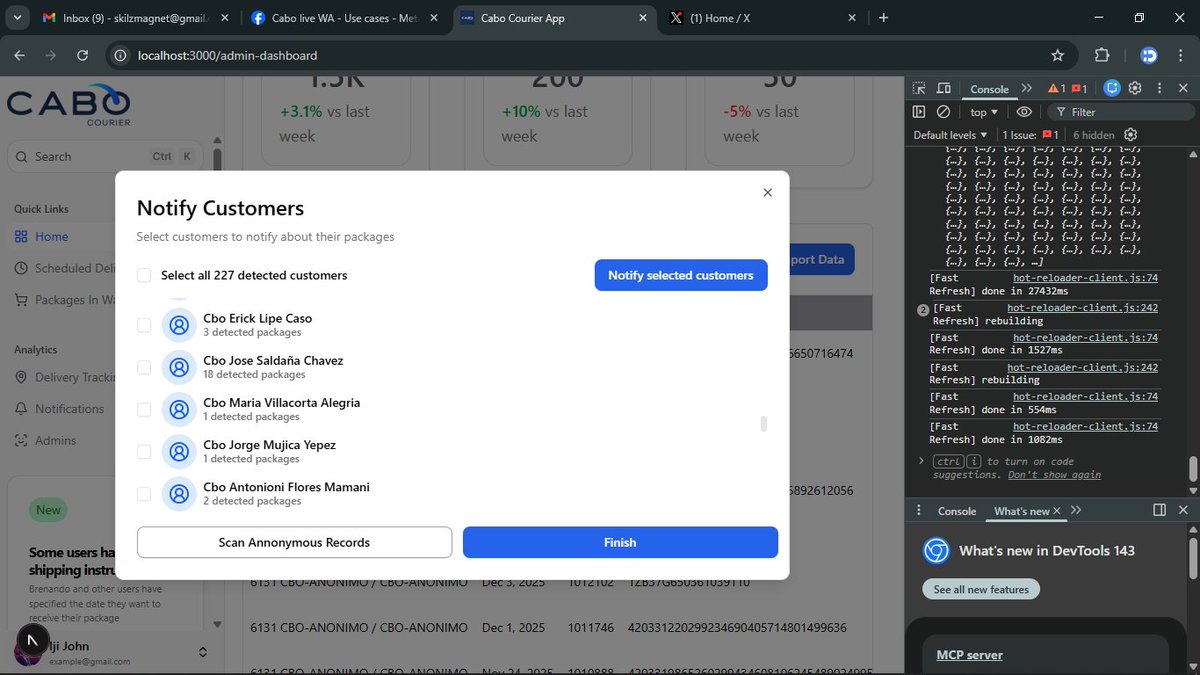Close the Notify Customers dialog

pyautogui.click(x=767, y=192)
